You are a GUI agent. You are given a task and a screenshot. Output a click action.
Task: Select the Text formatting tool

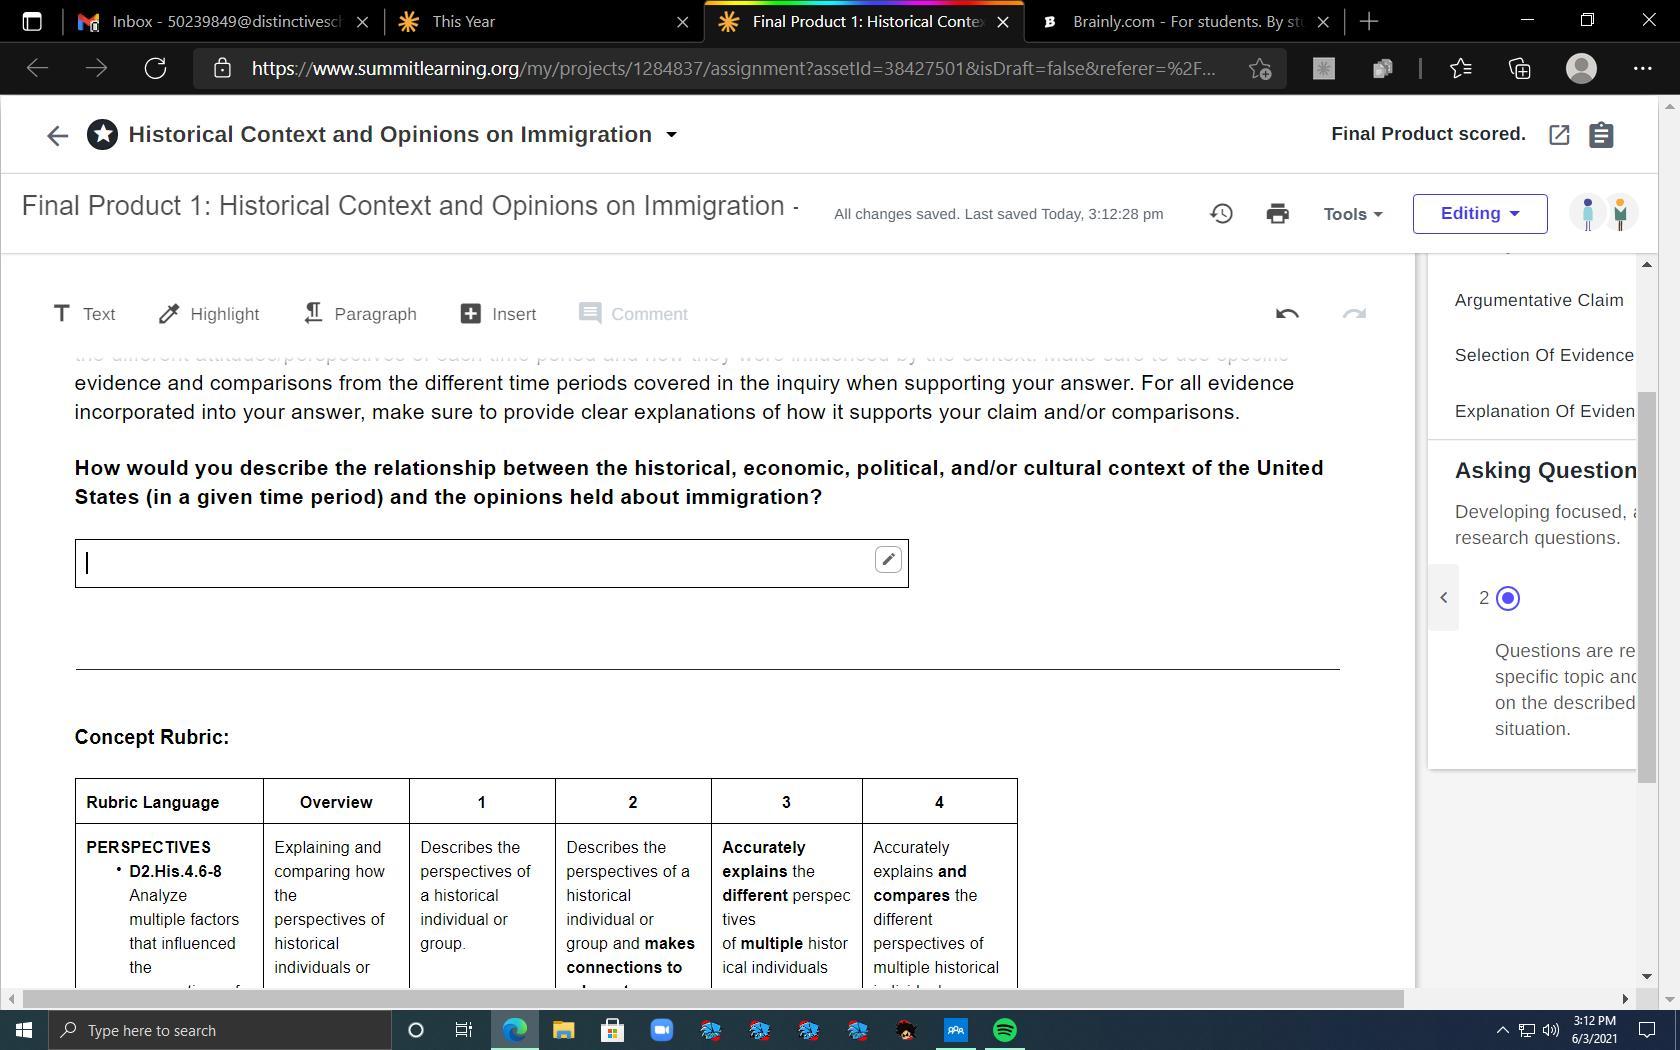(x=84, y=314)
